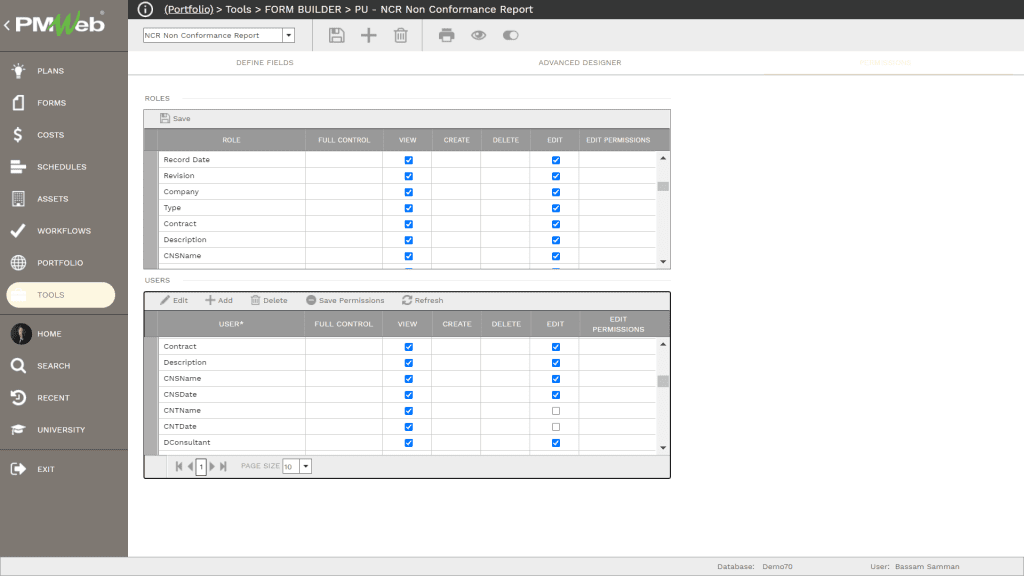Uncheck View for Company role row
1024x576 pixels.
coord(409,192)
